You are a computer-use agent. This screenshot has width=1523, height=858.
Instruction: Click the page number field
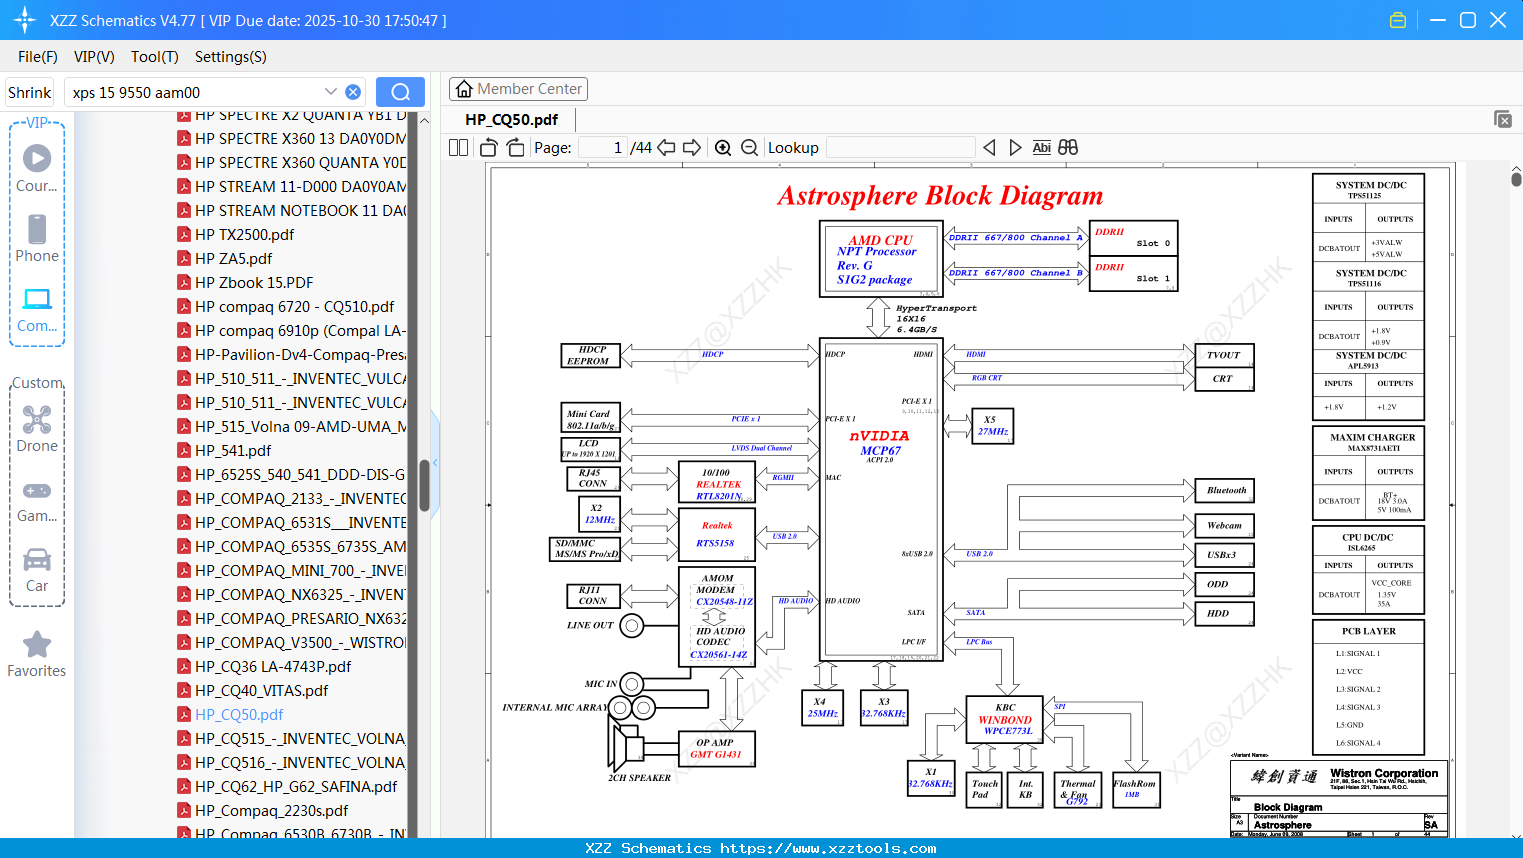click(x=602, y=147)
